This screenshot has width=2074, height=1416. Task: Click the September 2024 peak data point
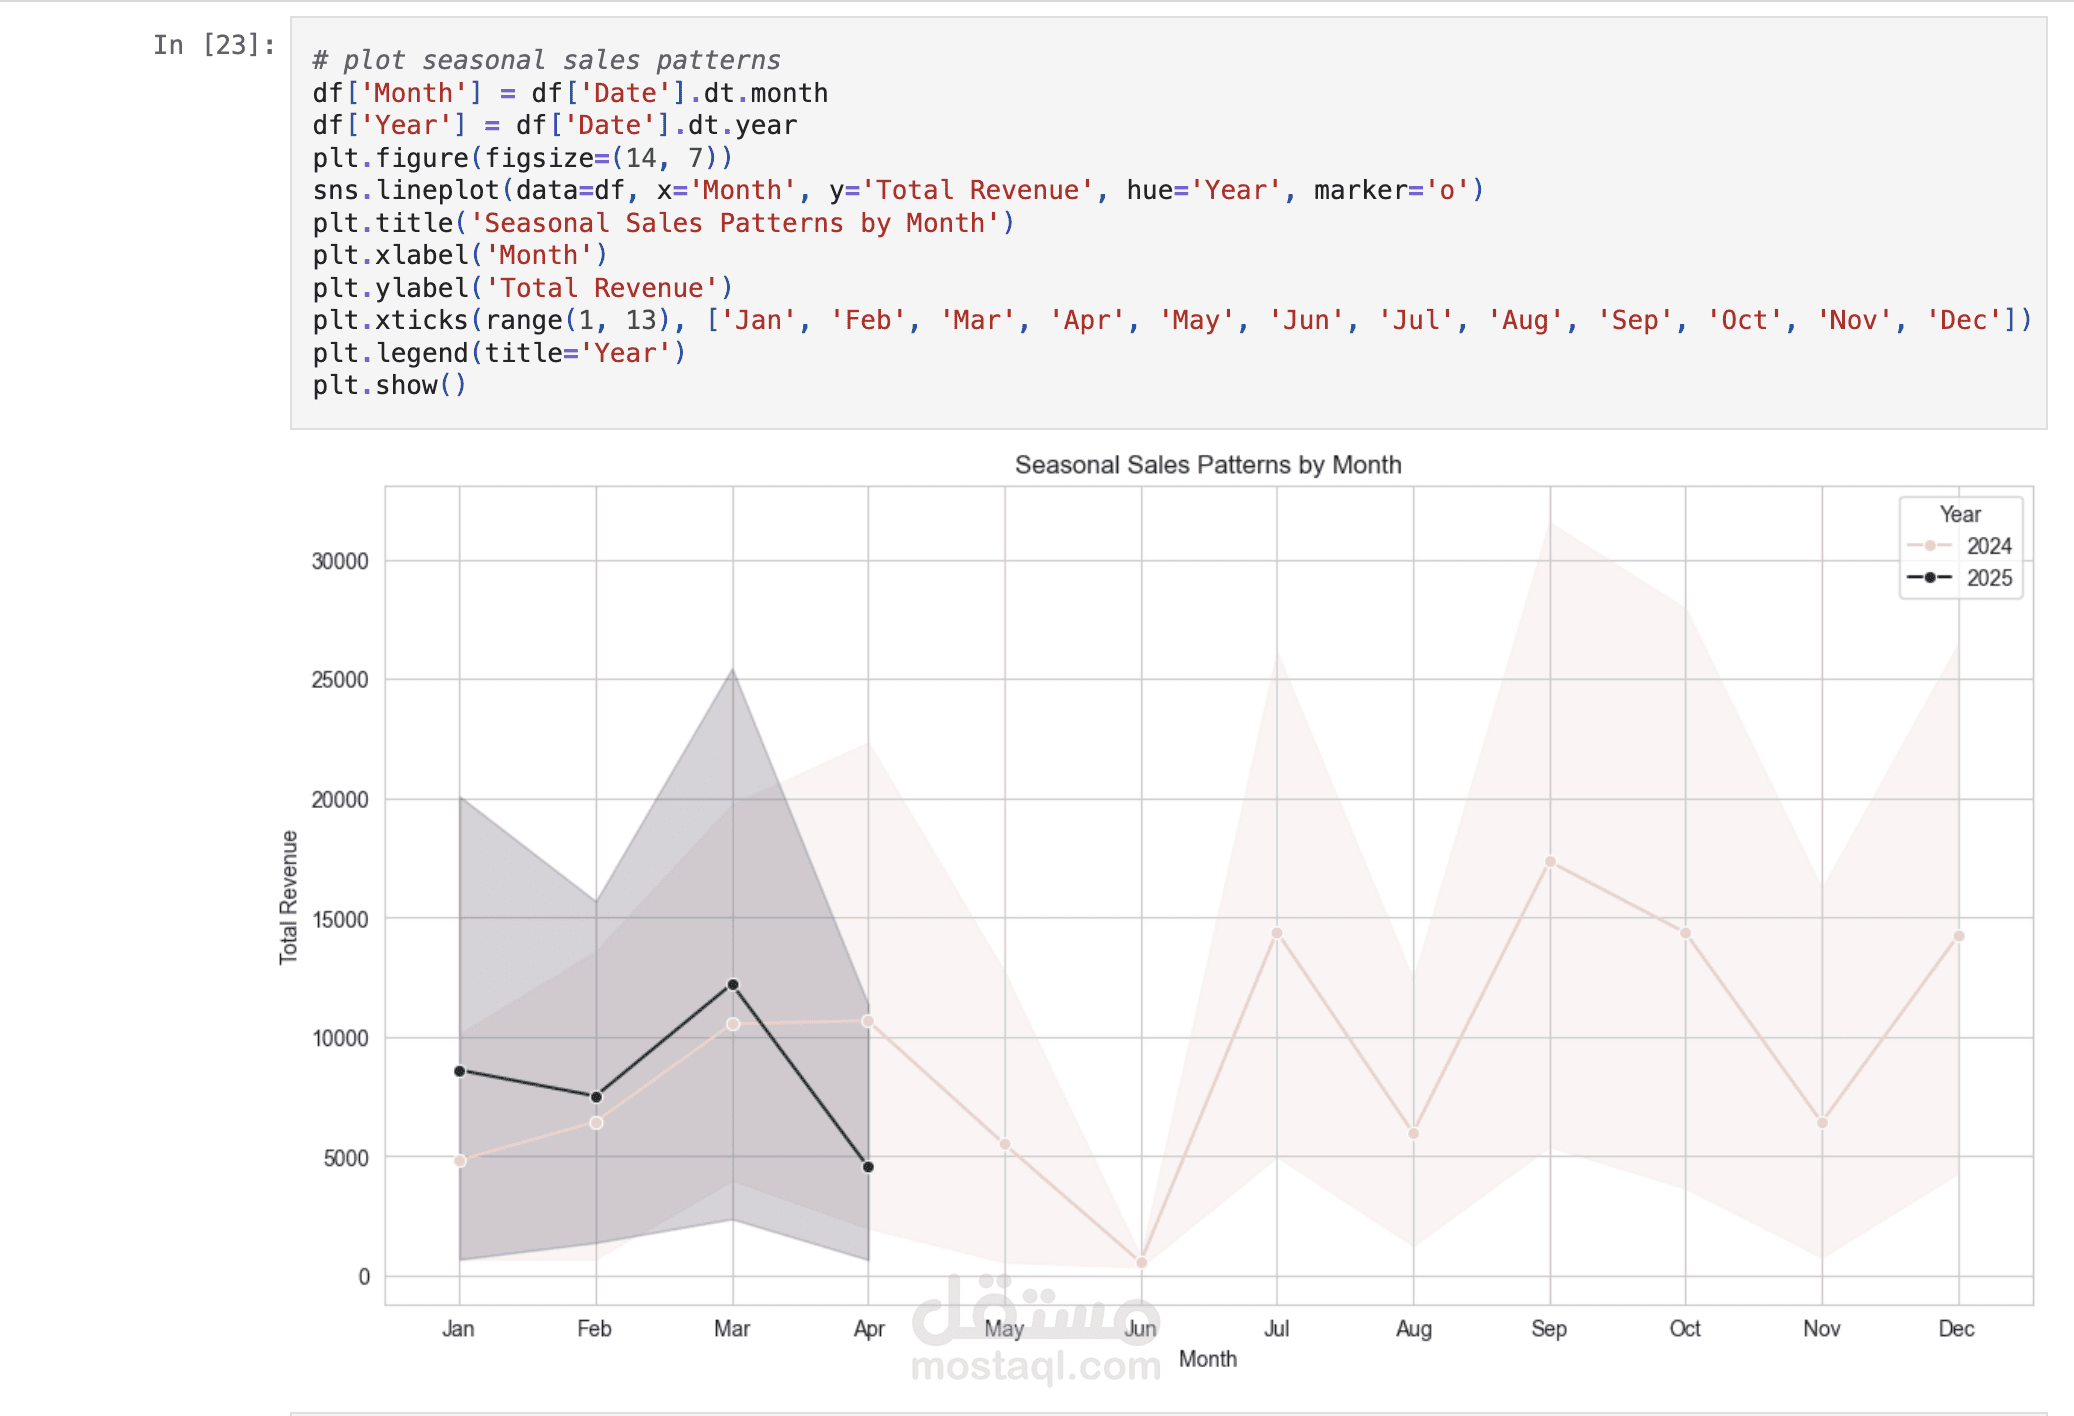(x=1550, y=861)
